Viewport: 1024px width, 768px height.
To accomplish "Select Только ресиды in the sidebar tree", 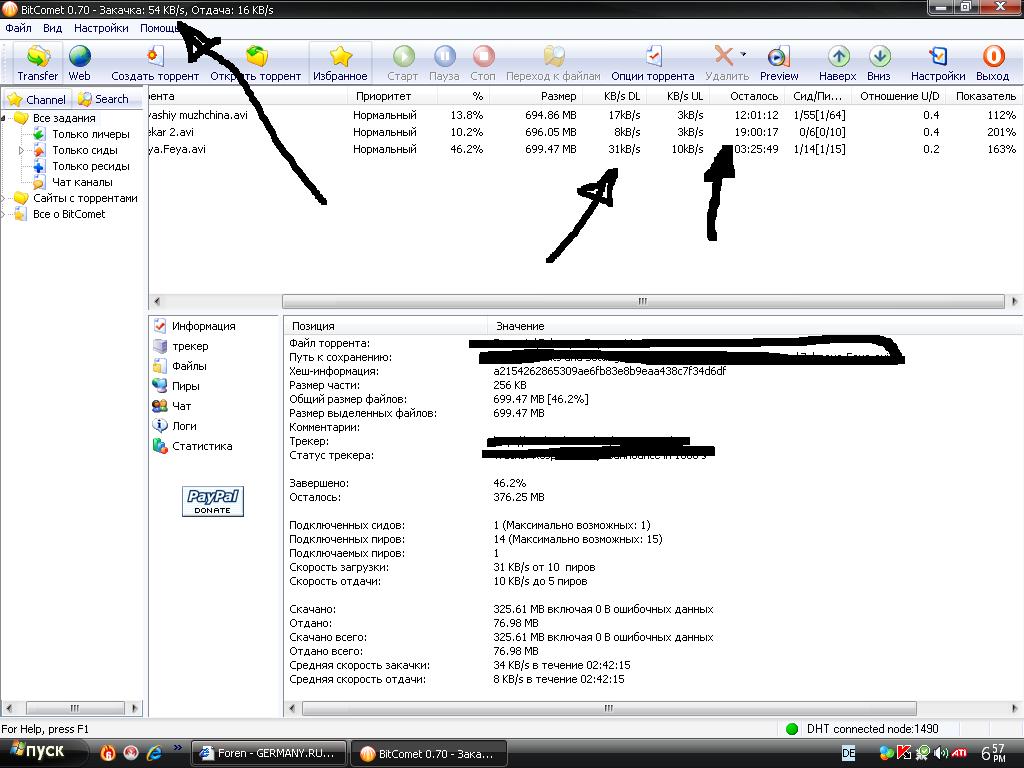I will pos(91,166).
